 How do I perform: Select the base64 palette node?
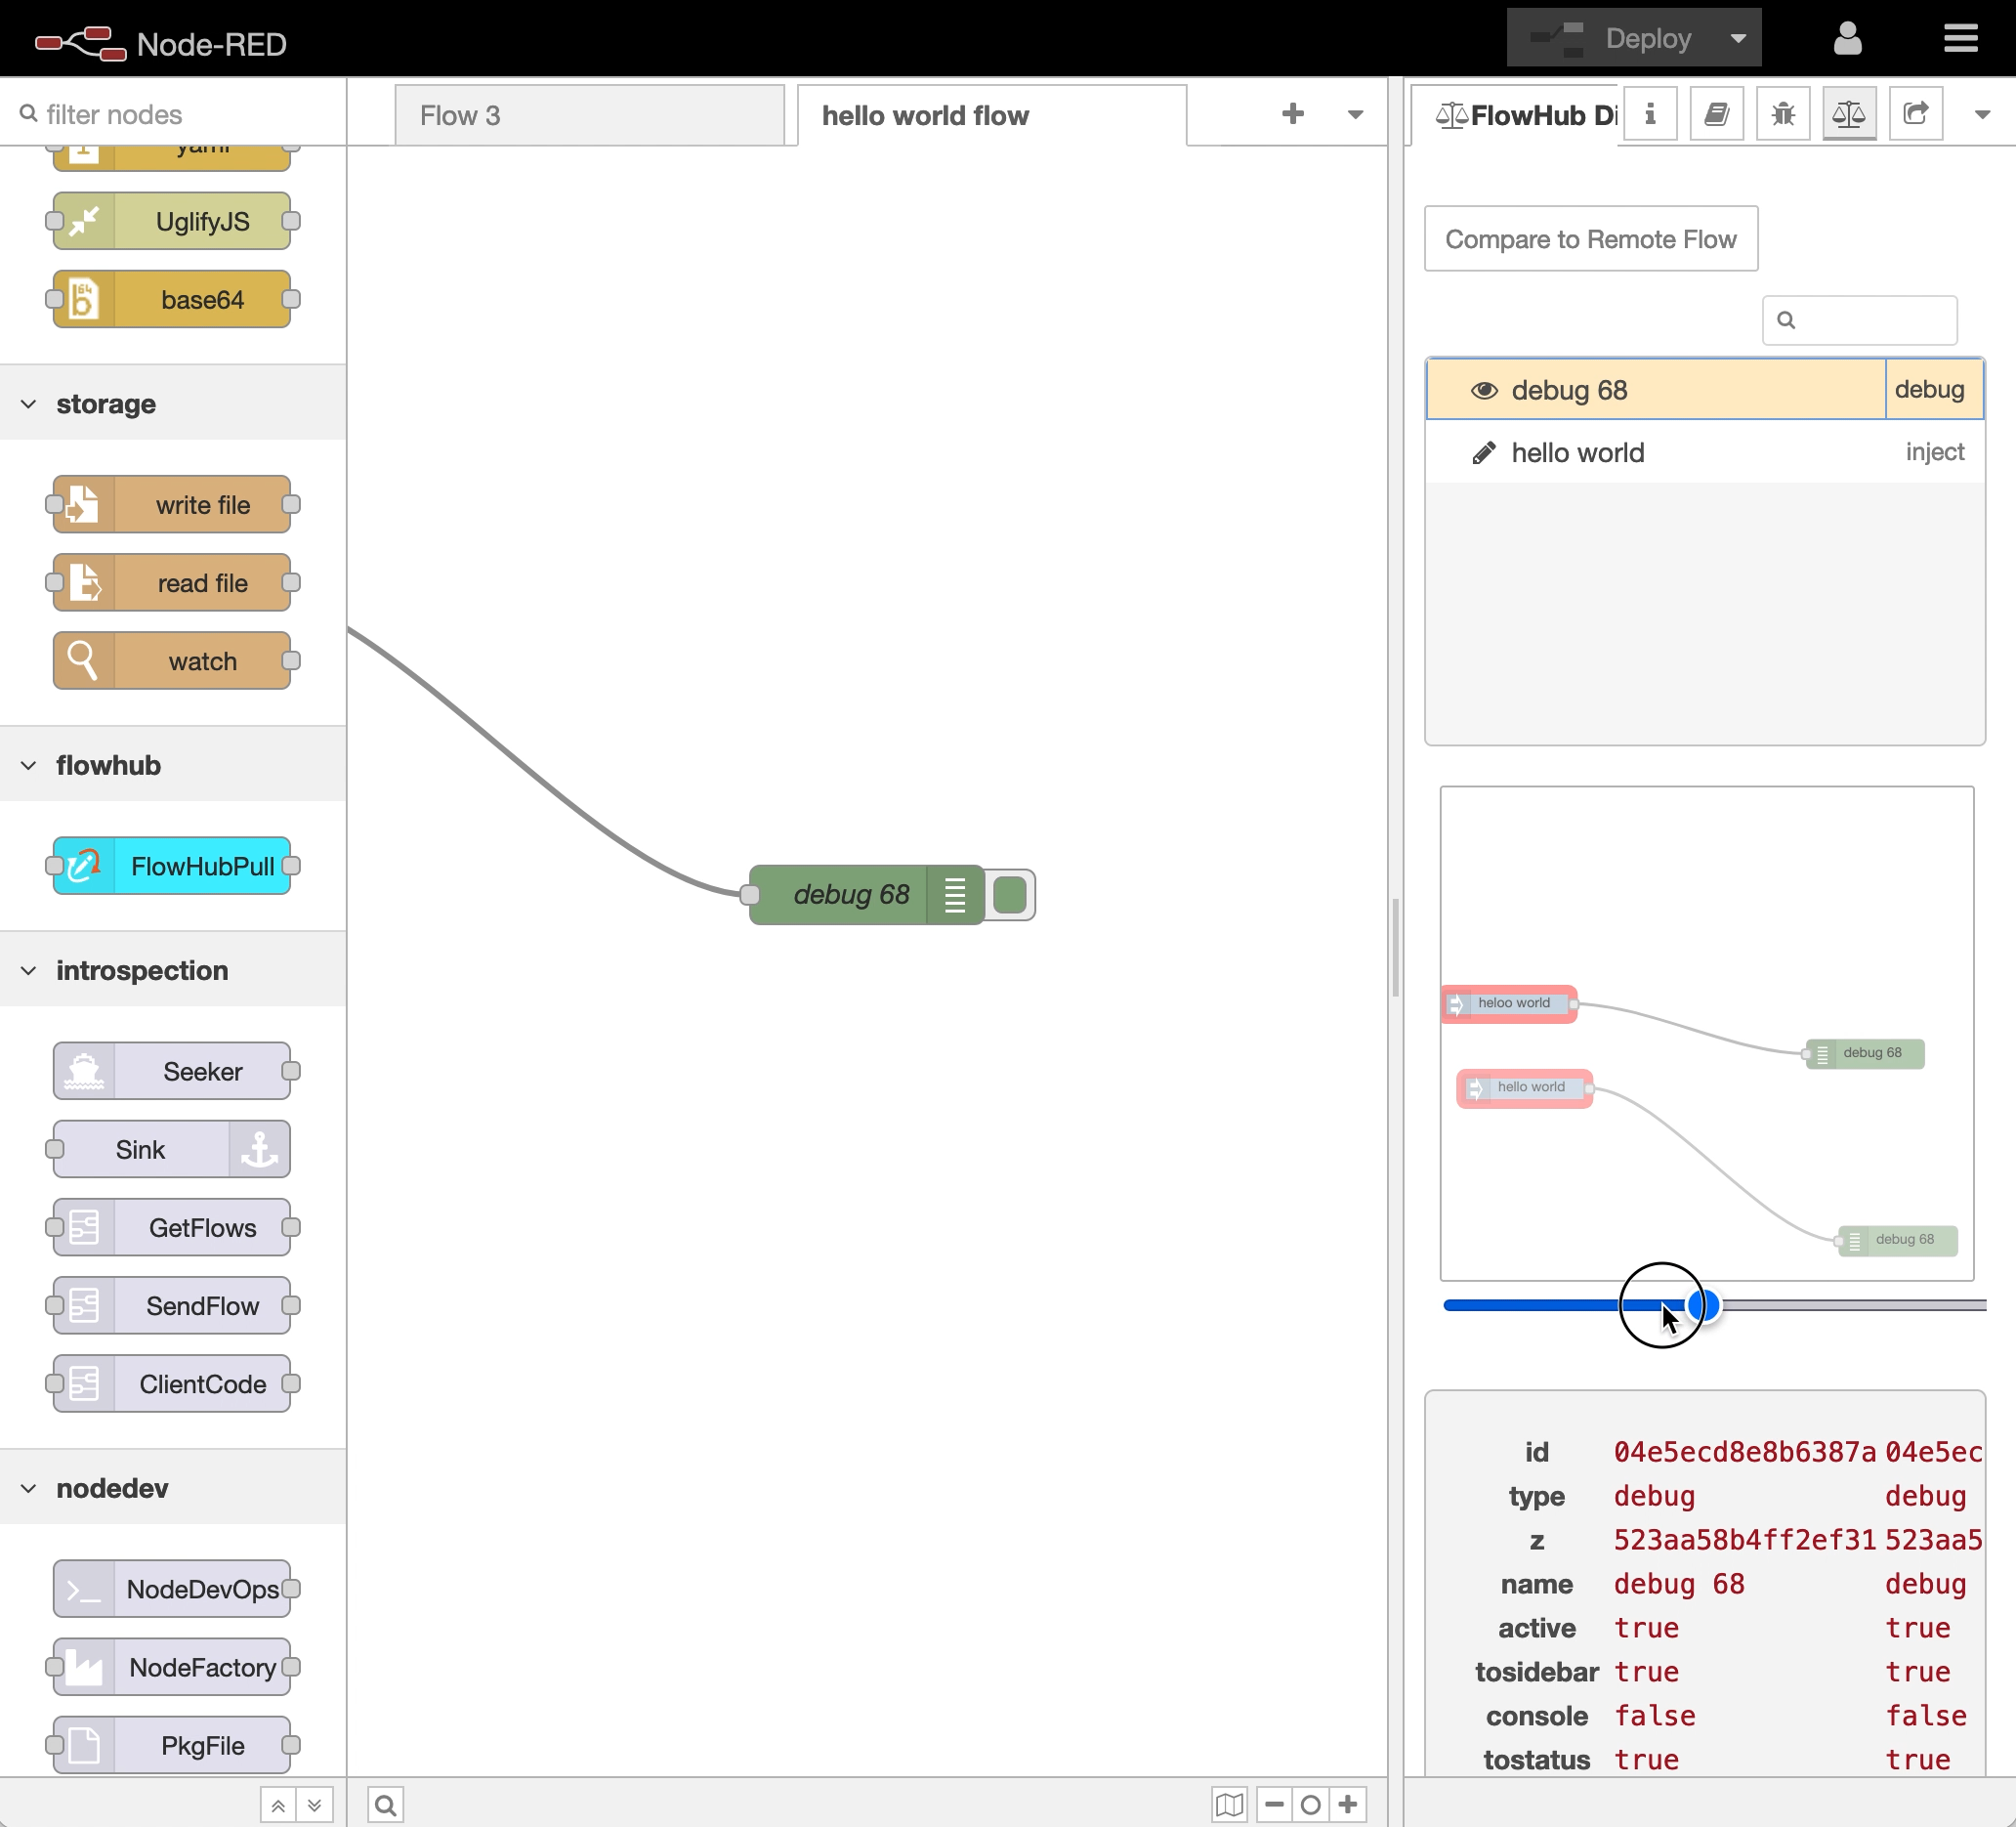[x=172, y=299]
